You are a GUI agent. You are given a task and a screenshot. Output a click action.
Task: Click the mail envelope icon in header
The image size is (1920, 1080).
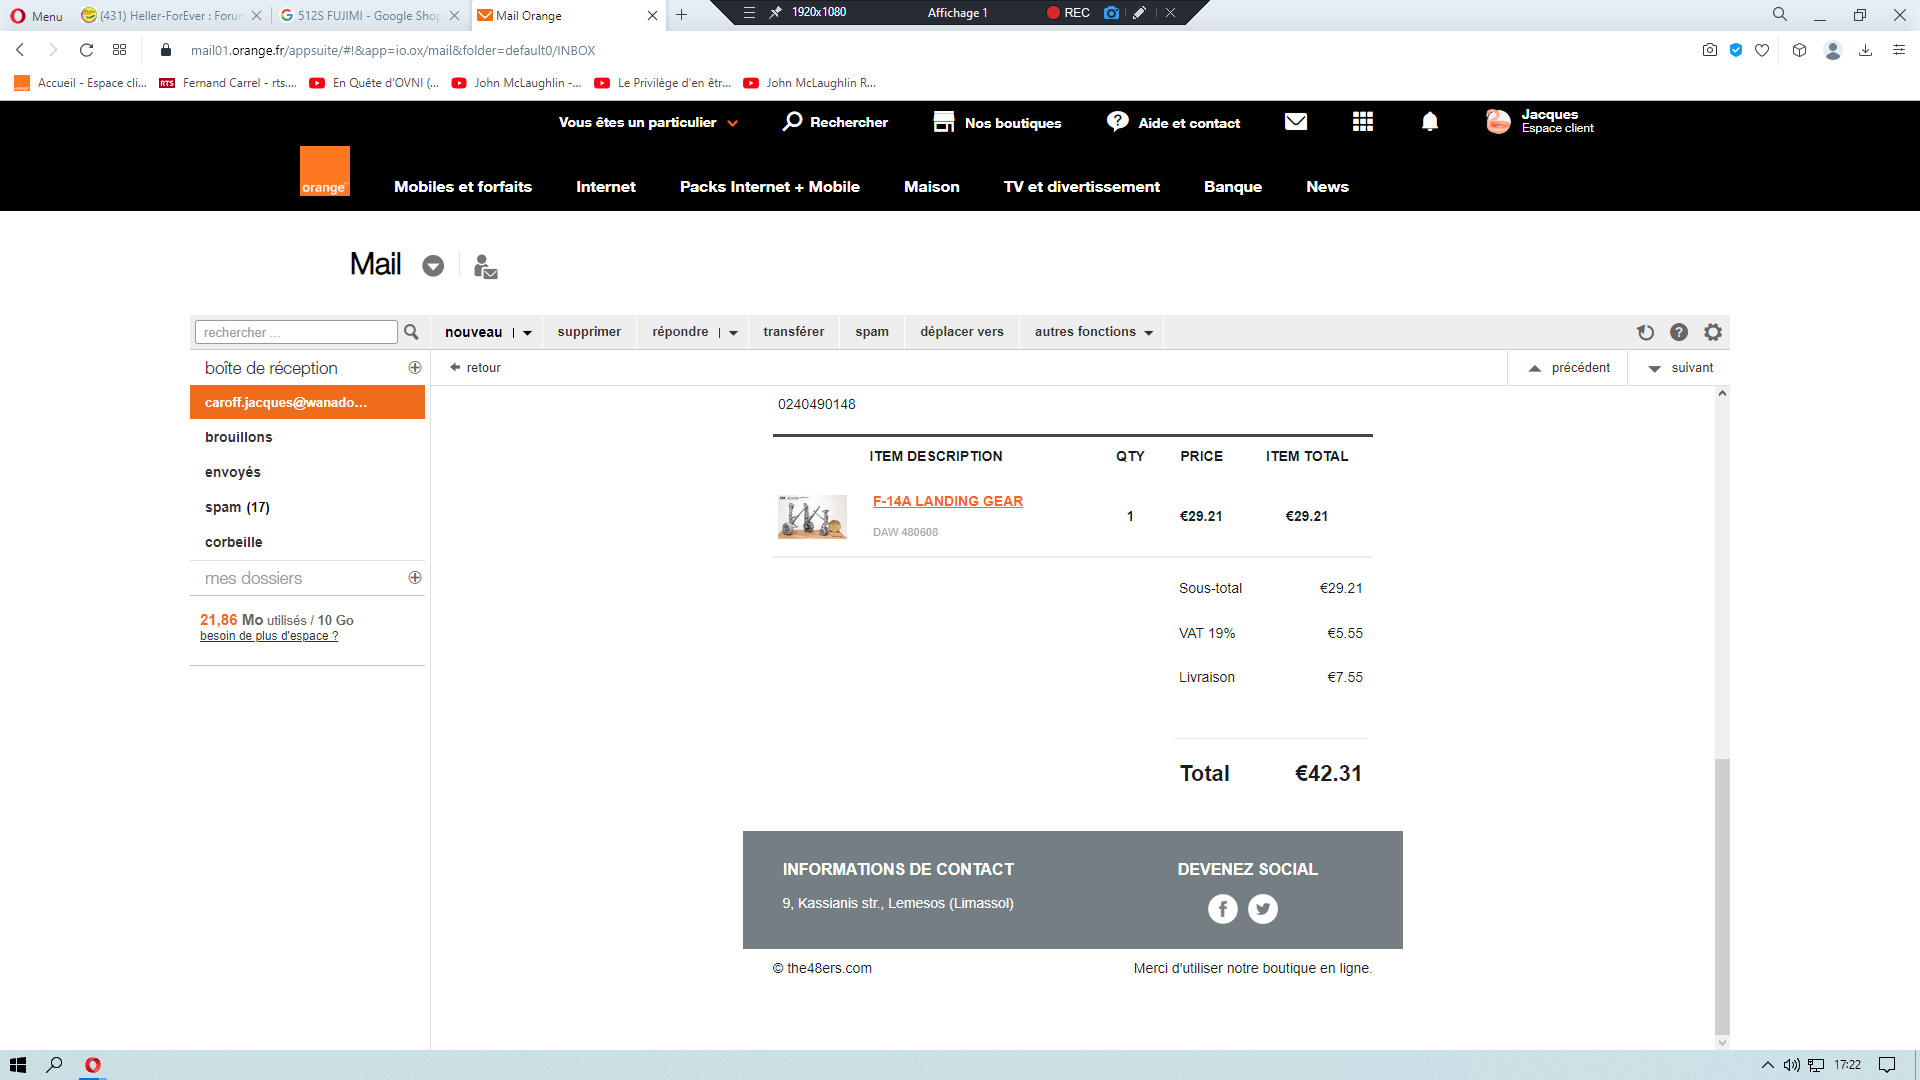tap(1296, 122)
